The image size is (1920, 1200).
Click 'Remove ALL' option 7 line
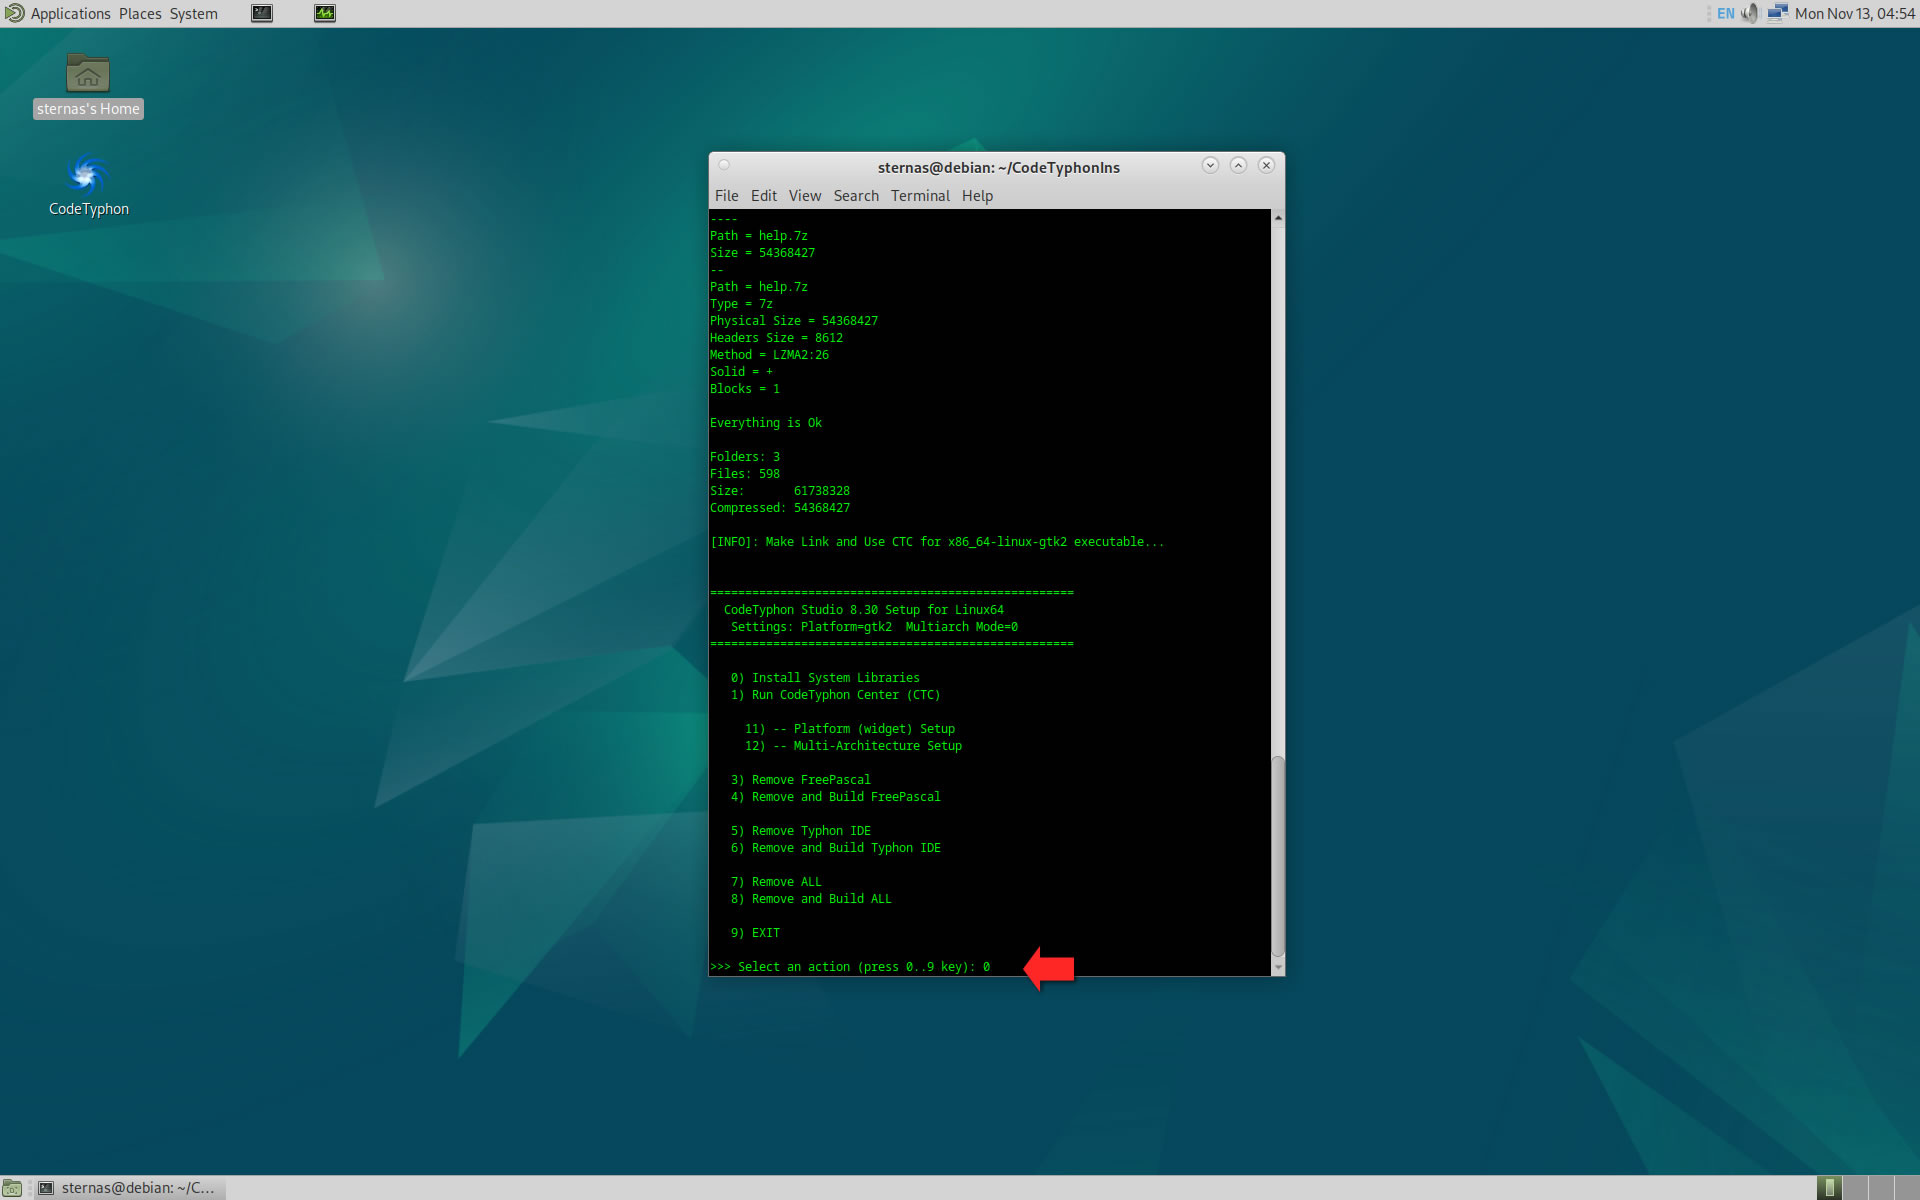click(x=776, y=882)
